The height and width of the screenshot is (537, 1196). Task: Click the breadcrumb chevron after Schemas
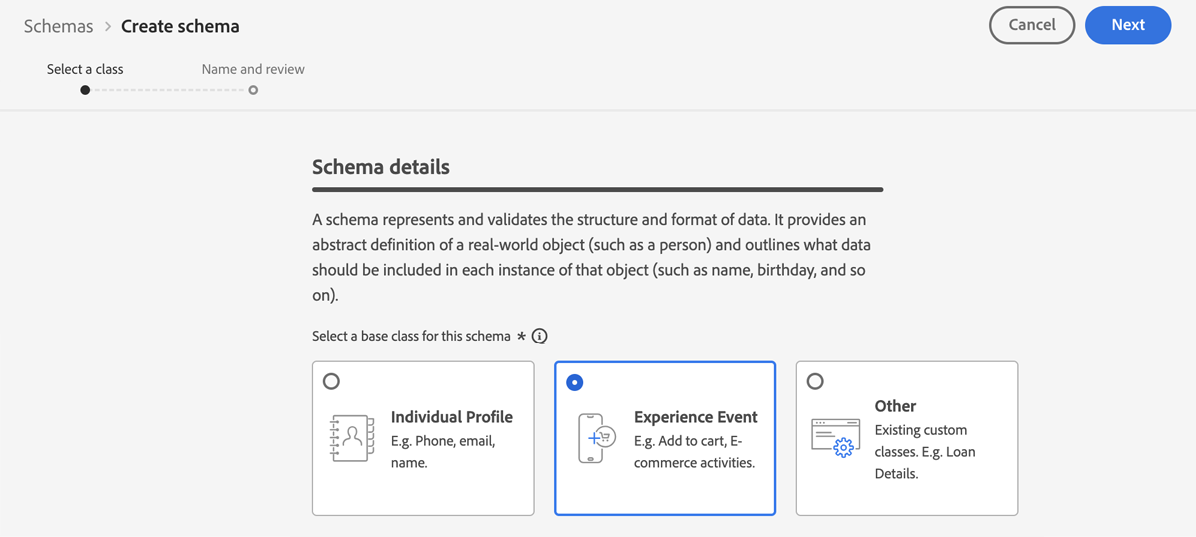click(x=108, y=27)
